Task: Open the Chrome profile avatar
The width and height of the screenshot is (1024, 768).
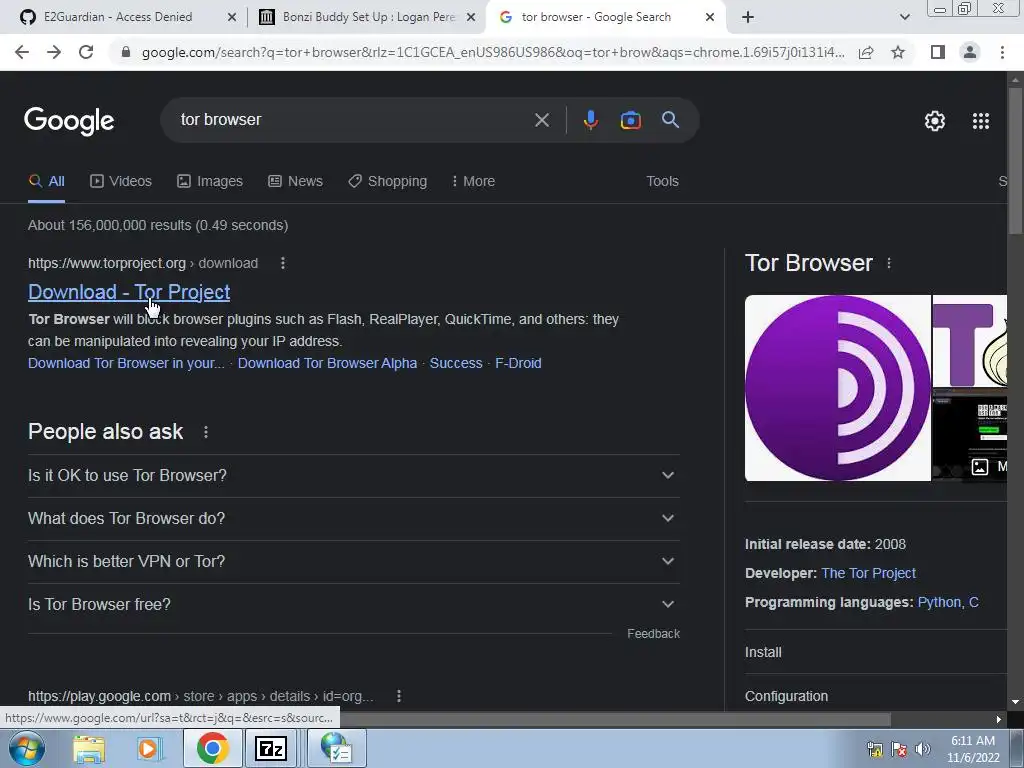Action: [970, 52]
